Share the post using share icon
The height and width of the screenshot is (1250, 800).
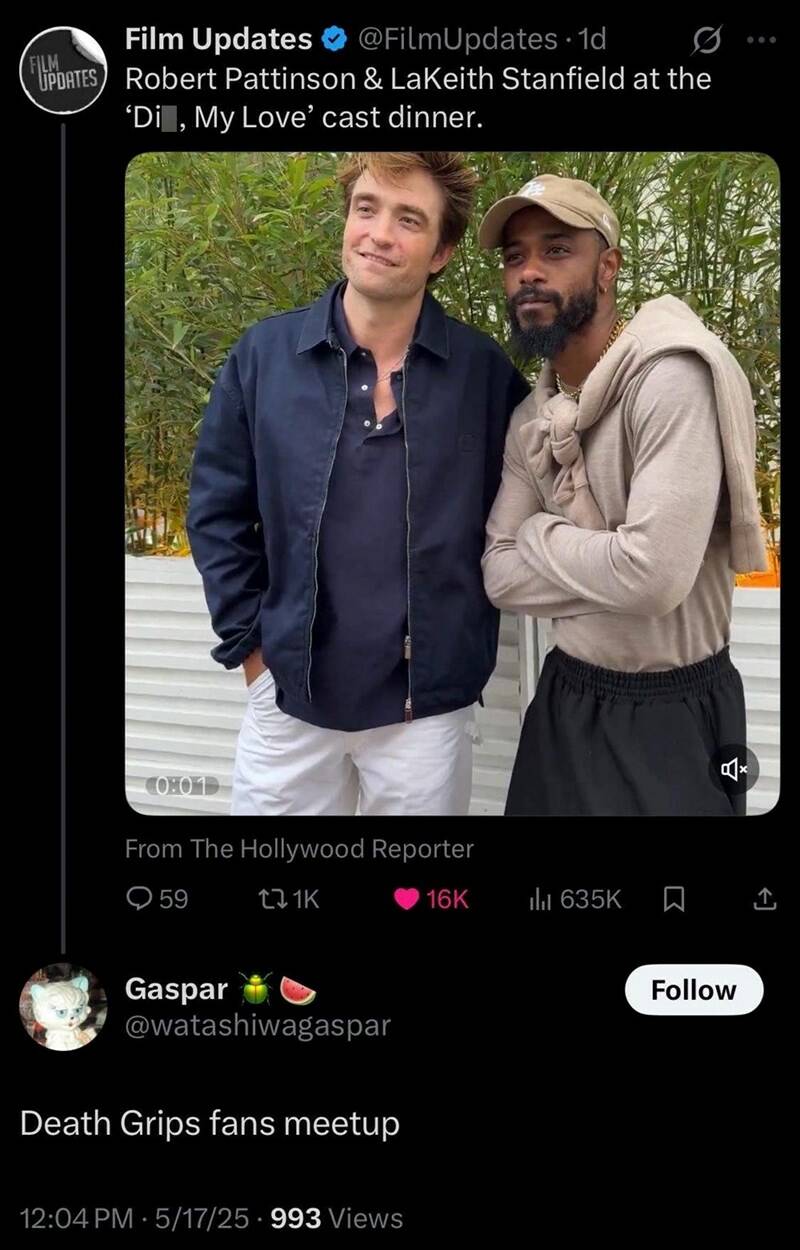(764, 899)
